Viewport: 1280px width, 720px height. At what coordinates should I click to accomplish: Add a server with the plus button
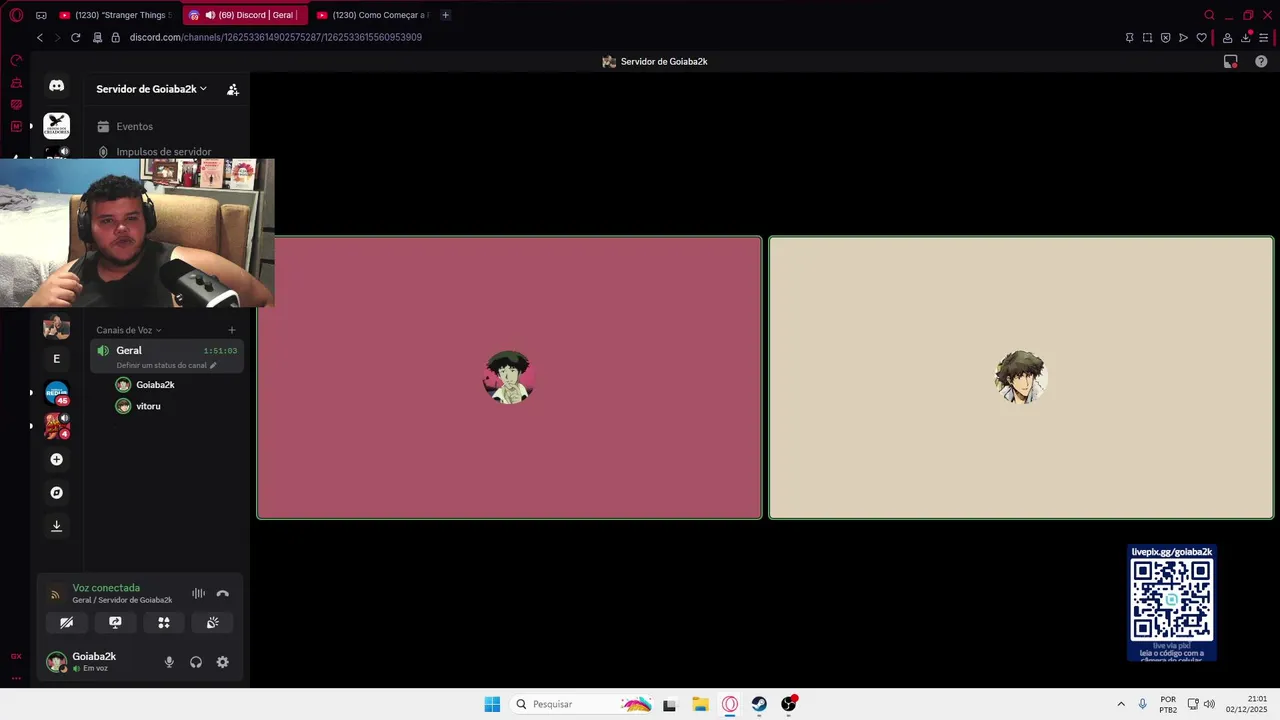pos(57,460)
